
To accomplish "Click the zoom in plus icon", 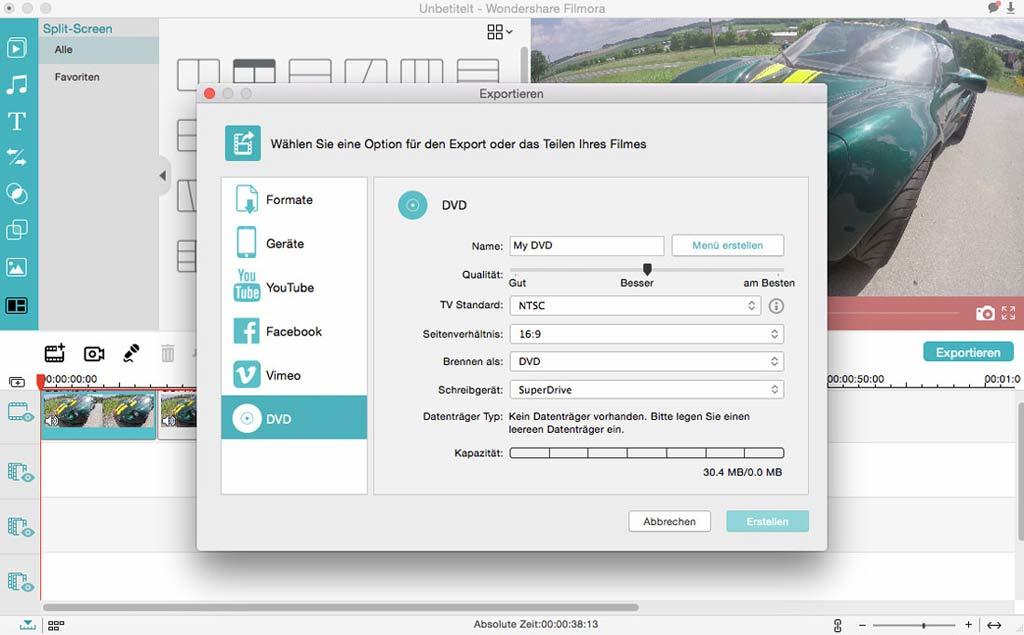I will point(968,625).
